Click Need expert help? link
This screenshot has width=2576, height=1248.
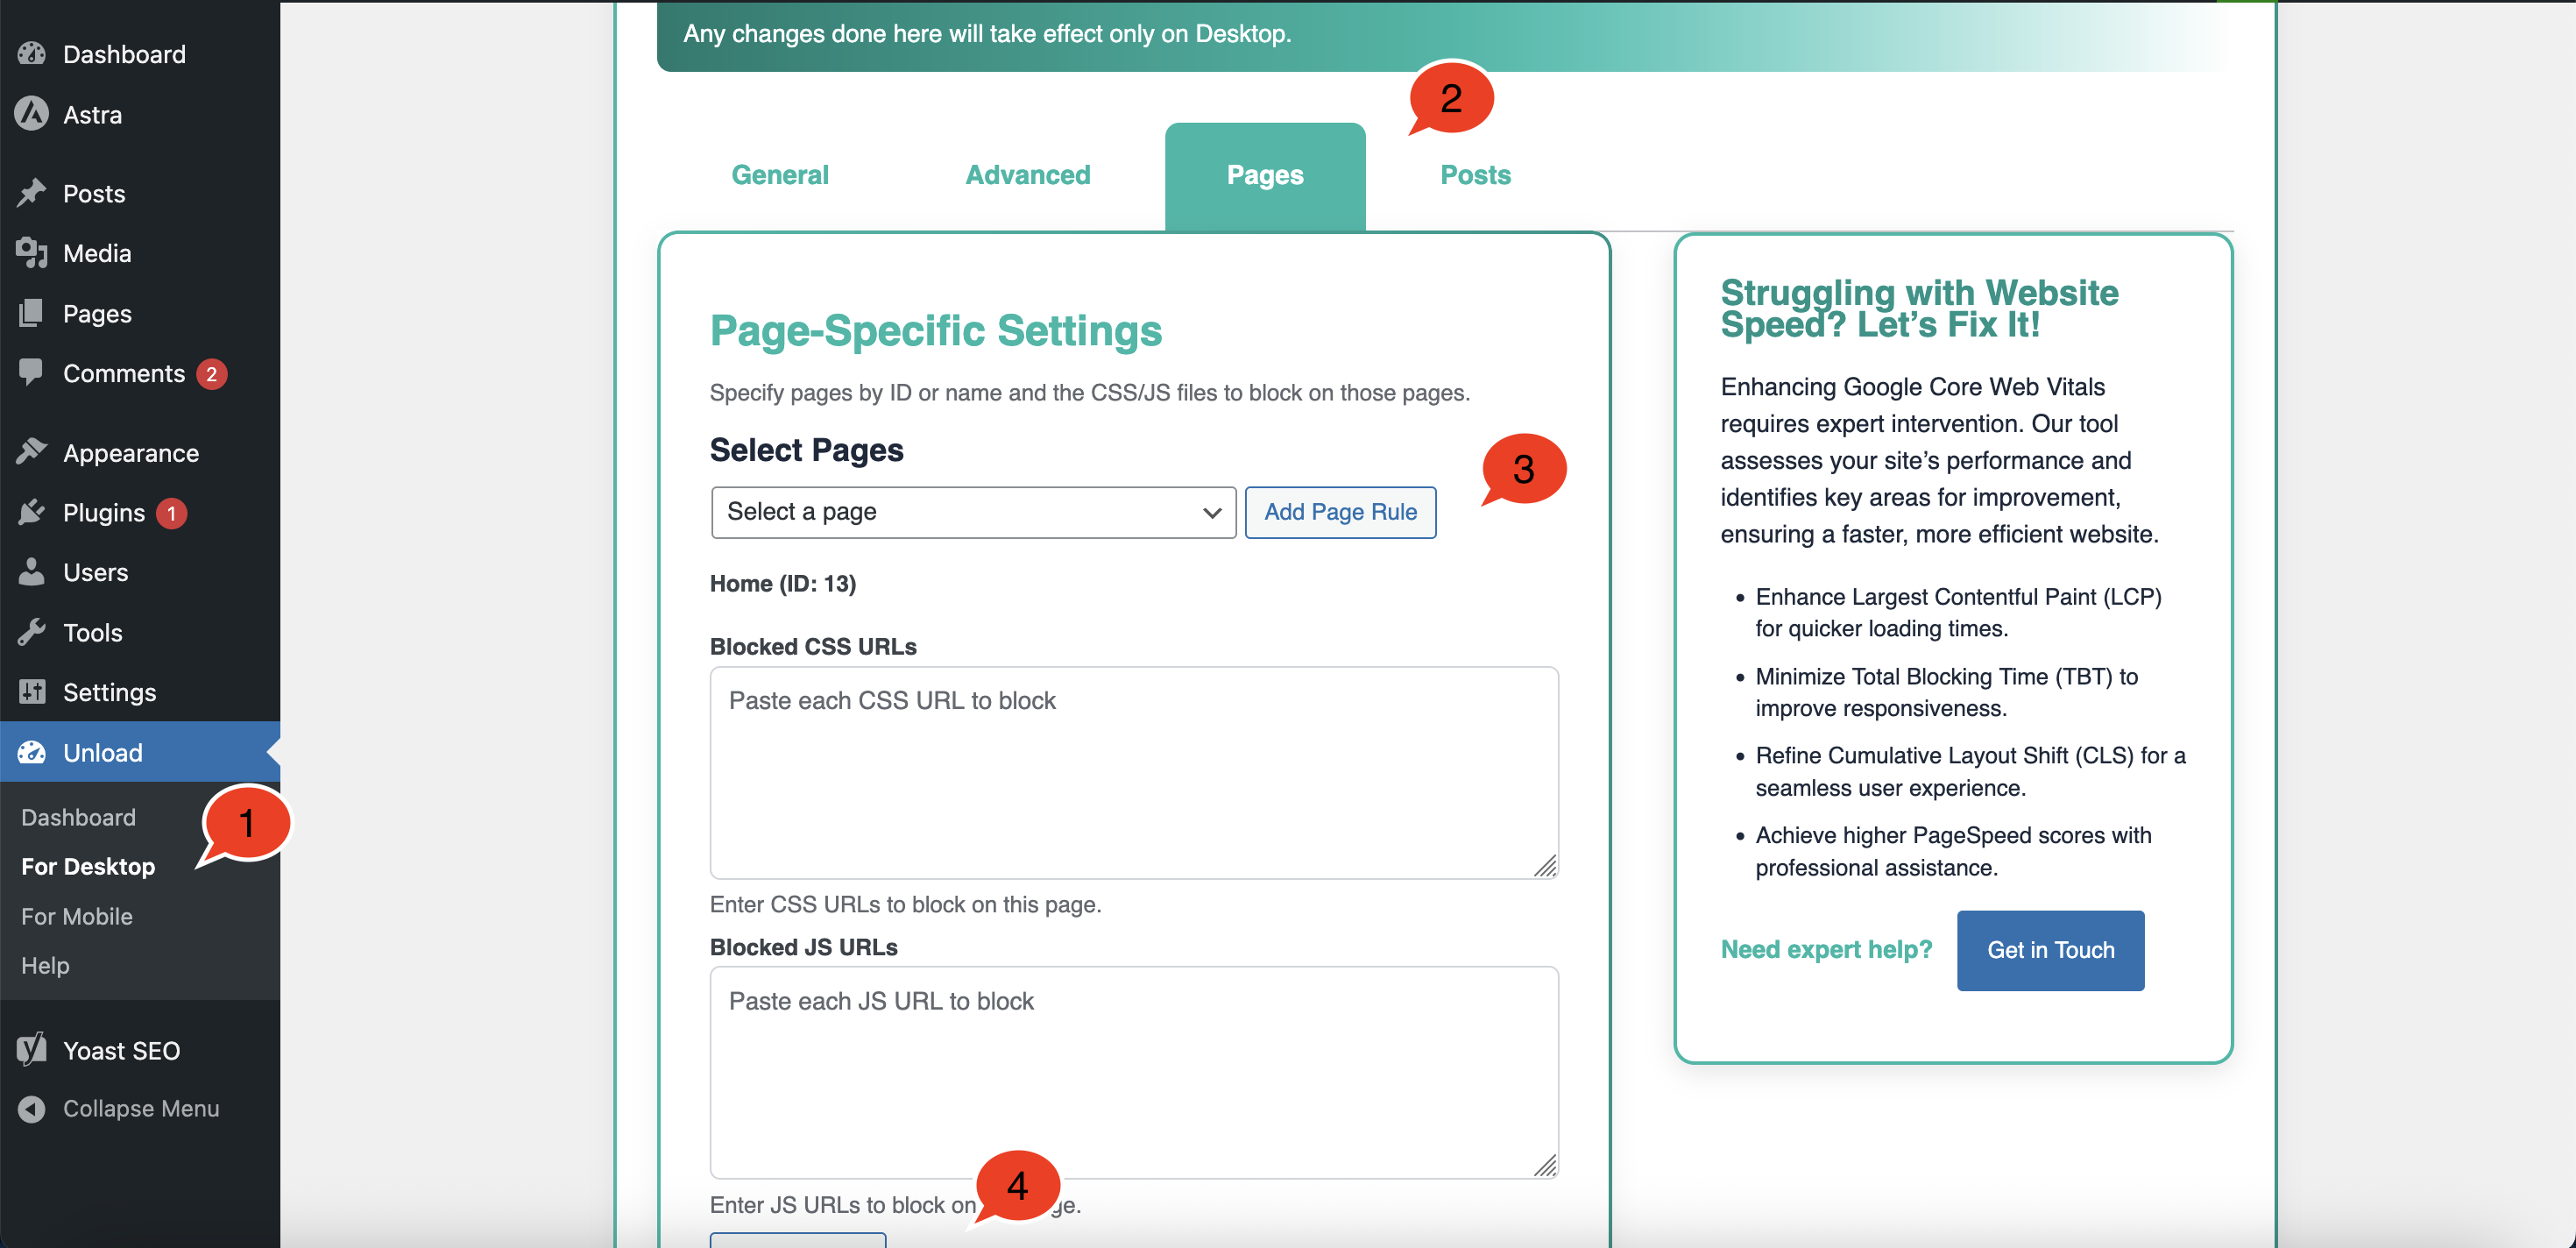[1826, 949]
